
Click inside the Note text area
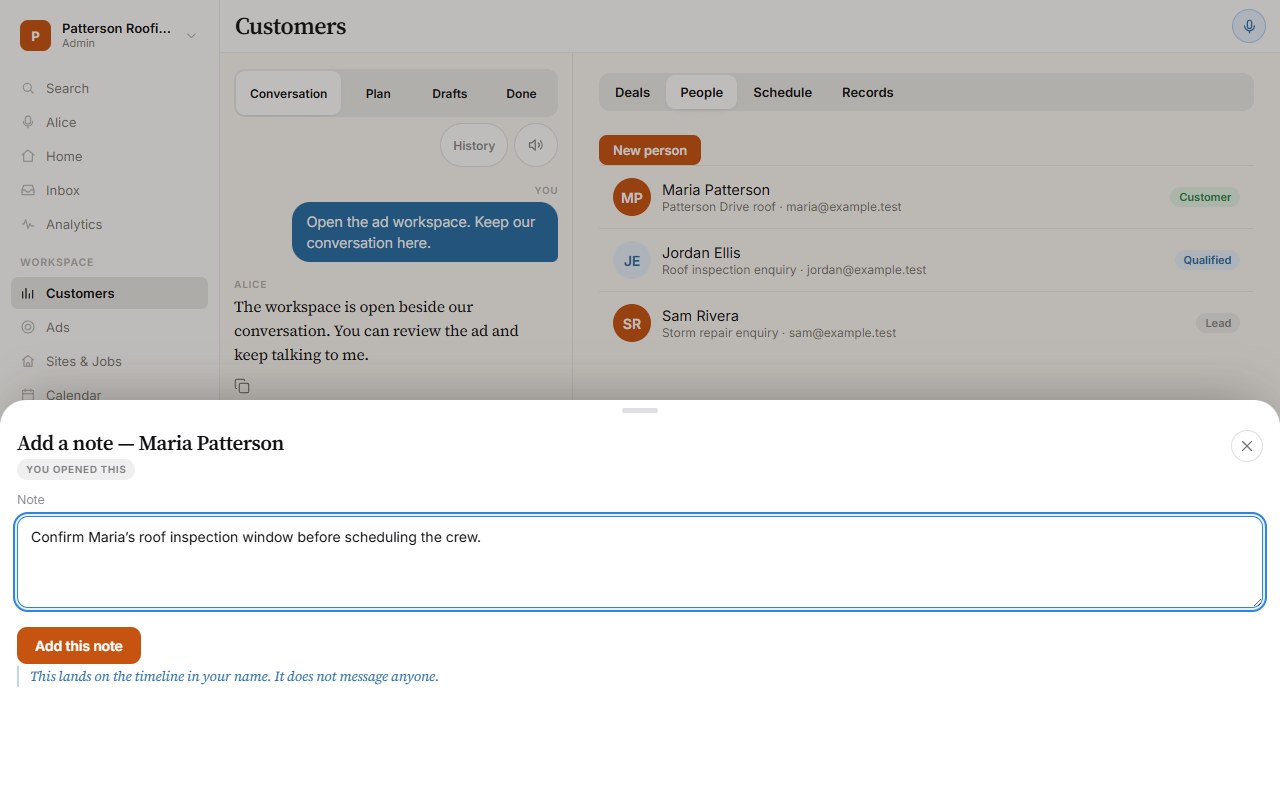640,562
